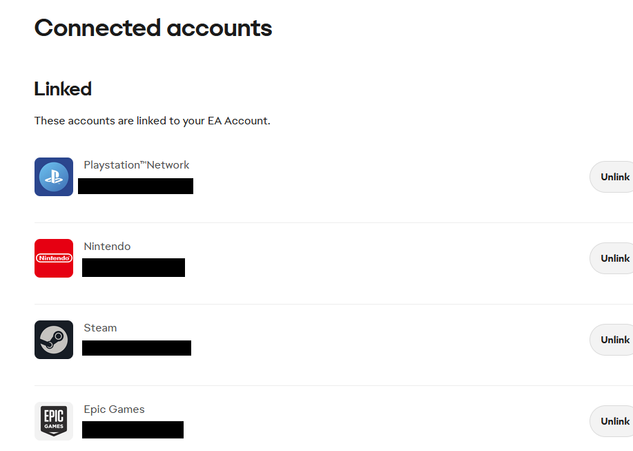This screenshot has height=451, width=633.
Task: Select the Nintendo label text
Action: click(x=107, y=246)
